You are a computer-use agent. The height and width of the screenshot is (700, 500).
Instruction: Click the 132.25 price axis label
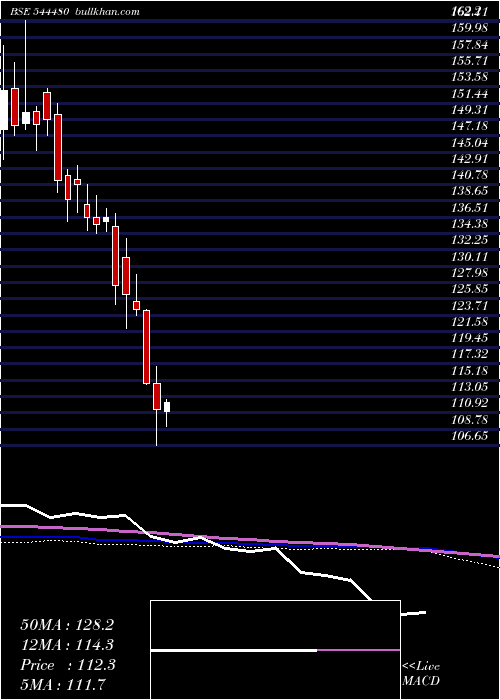point(468,240)
